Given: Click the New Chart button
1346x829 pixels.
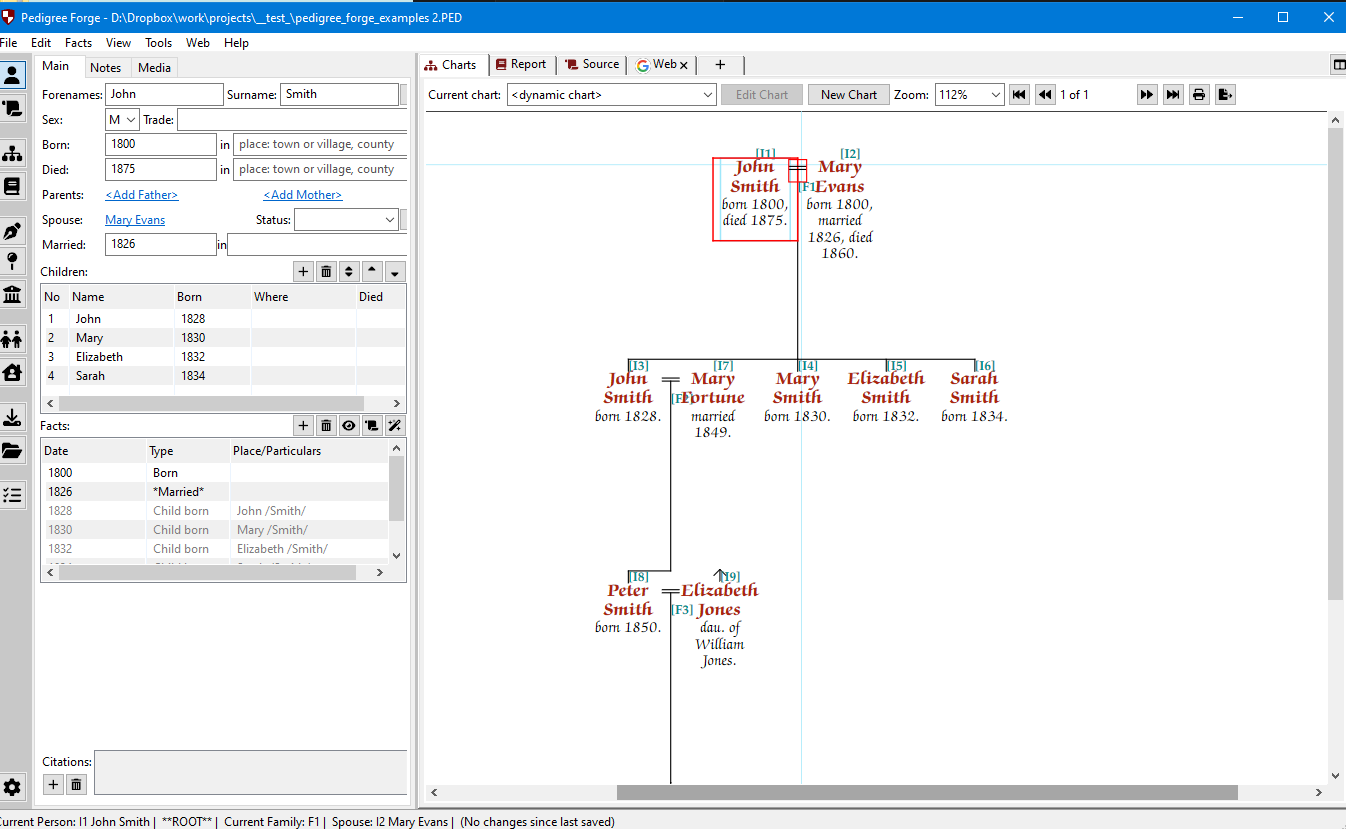Looking at the screenshot, I should tap(848, 95).
